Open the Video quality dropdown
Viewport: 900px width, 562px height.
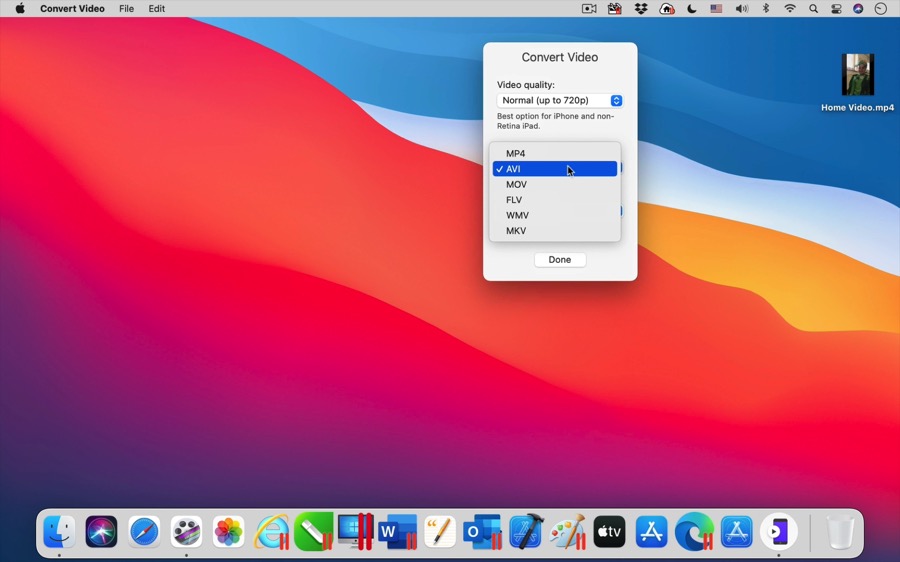560,101
